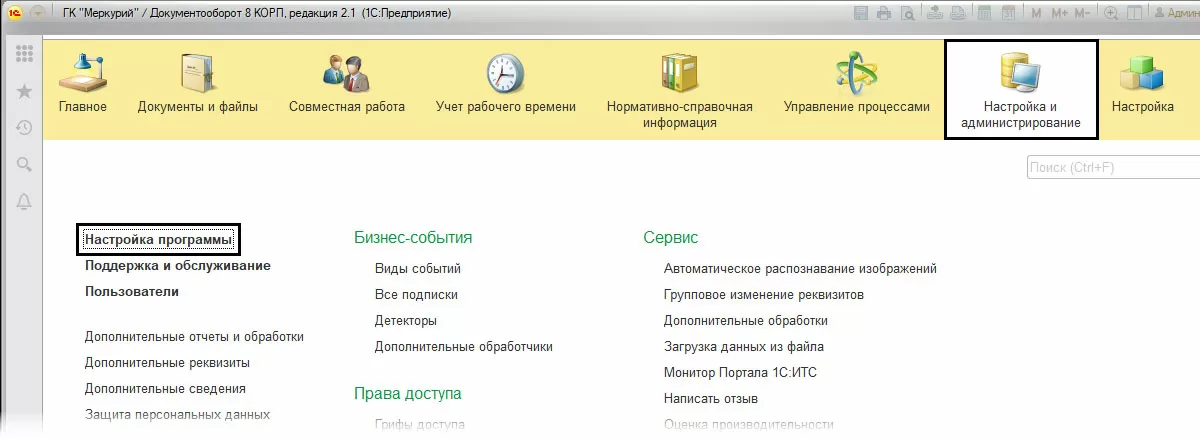Click the Сервис group heading
Image resolution: width=1200 pixels, height=441 pixels.
671,237
